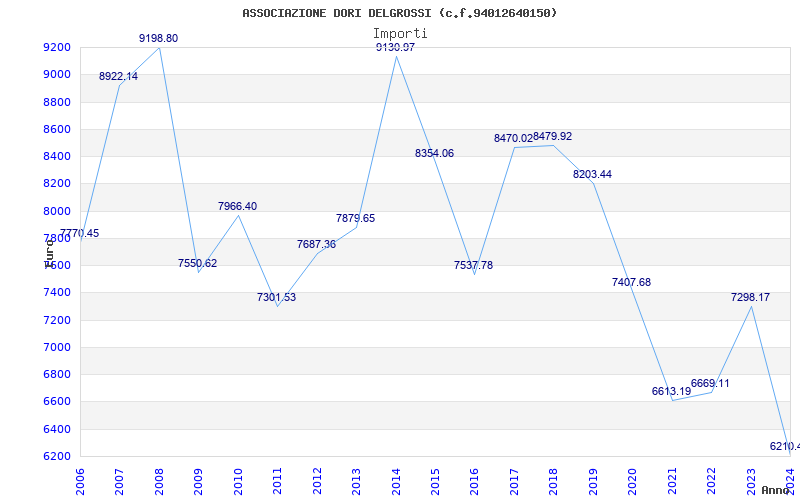
Task: Click y-axis value 8400
Action: click(x=57, y=156)
